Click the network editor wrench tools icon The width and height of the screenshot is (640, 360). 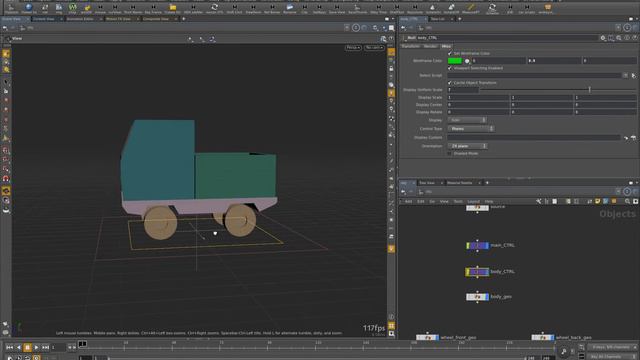pyautogui.click(x=538, y=201)
